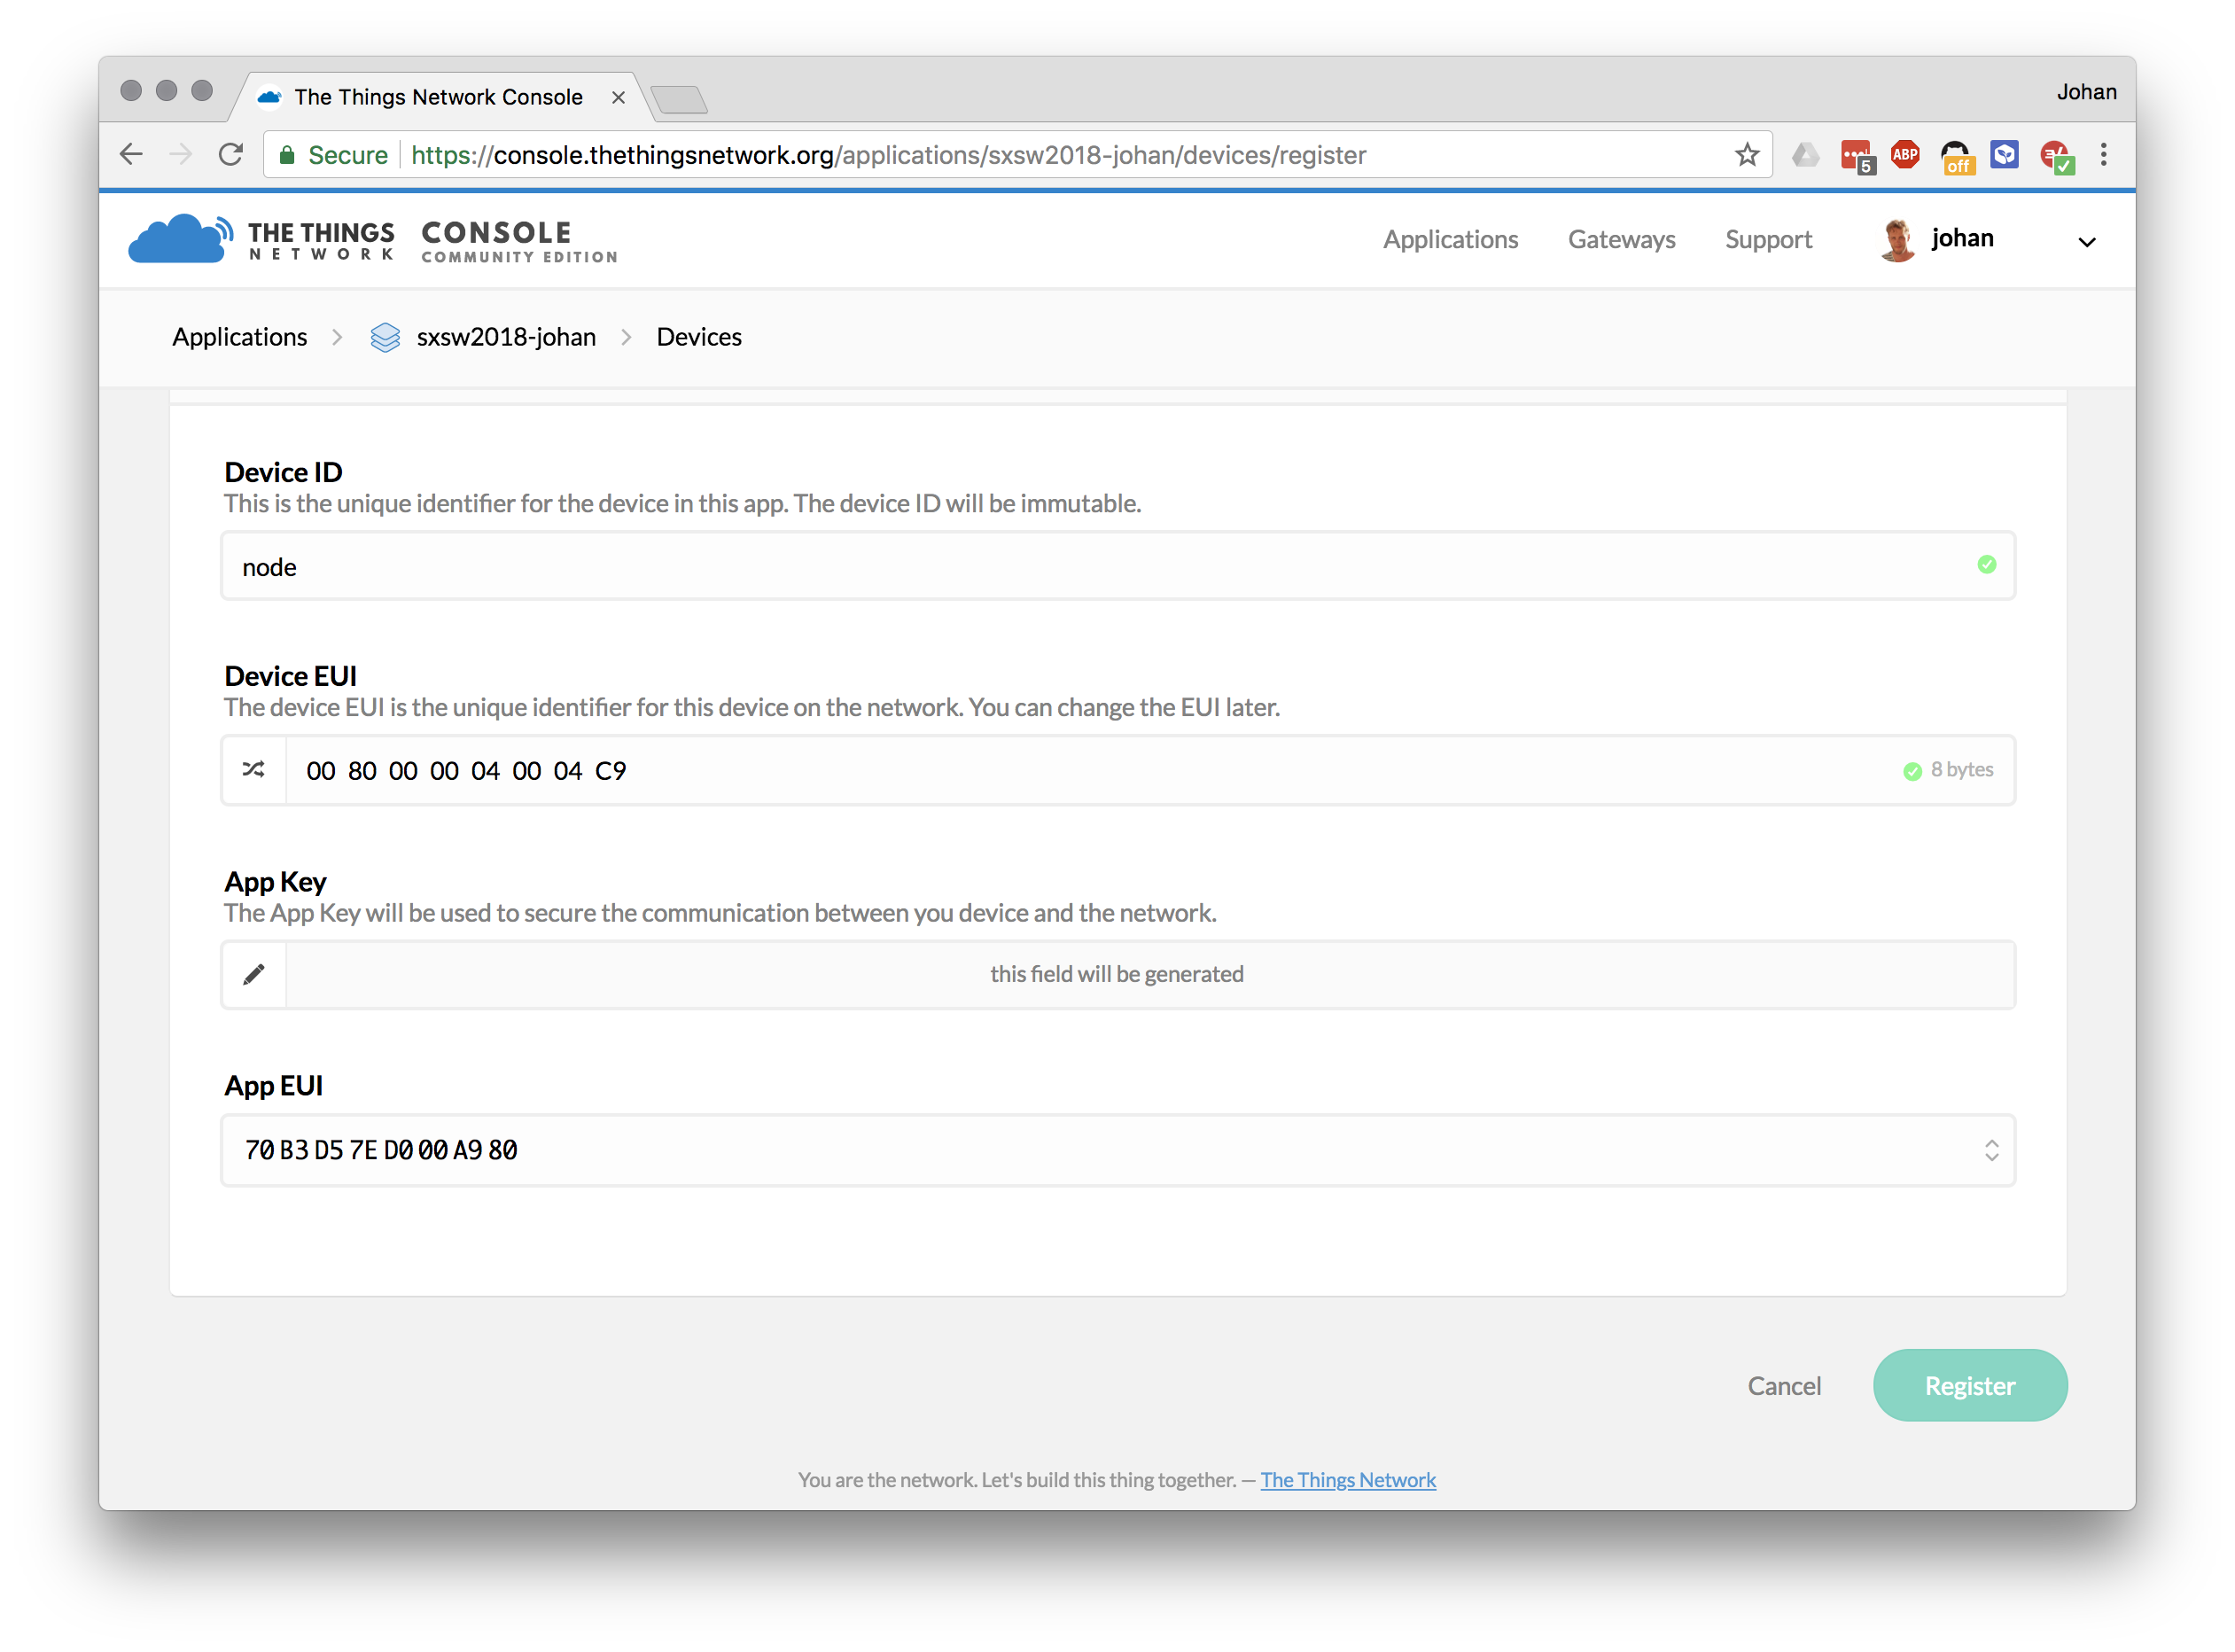Click into the Device ID input field
The image size is (2235, 1652).
click(x=1100, y=567)
